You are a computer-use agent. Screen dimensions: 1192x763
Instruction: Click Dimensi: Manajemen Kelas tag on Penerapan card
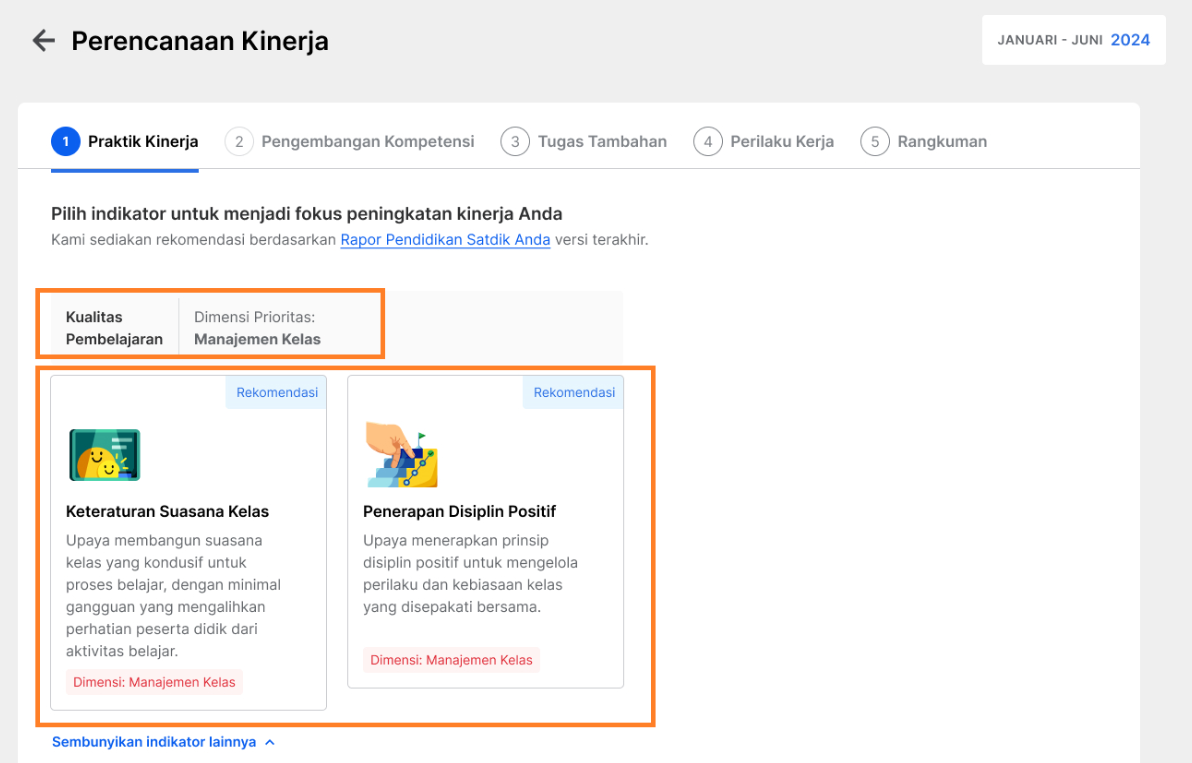(x=452, y=660)
